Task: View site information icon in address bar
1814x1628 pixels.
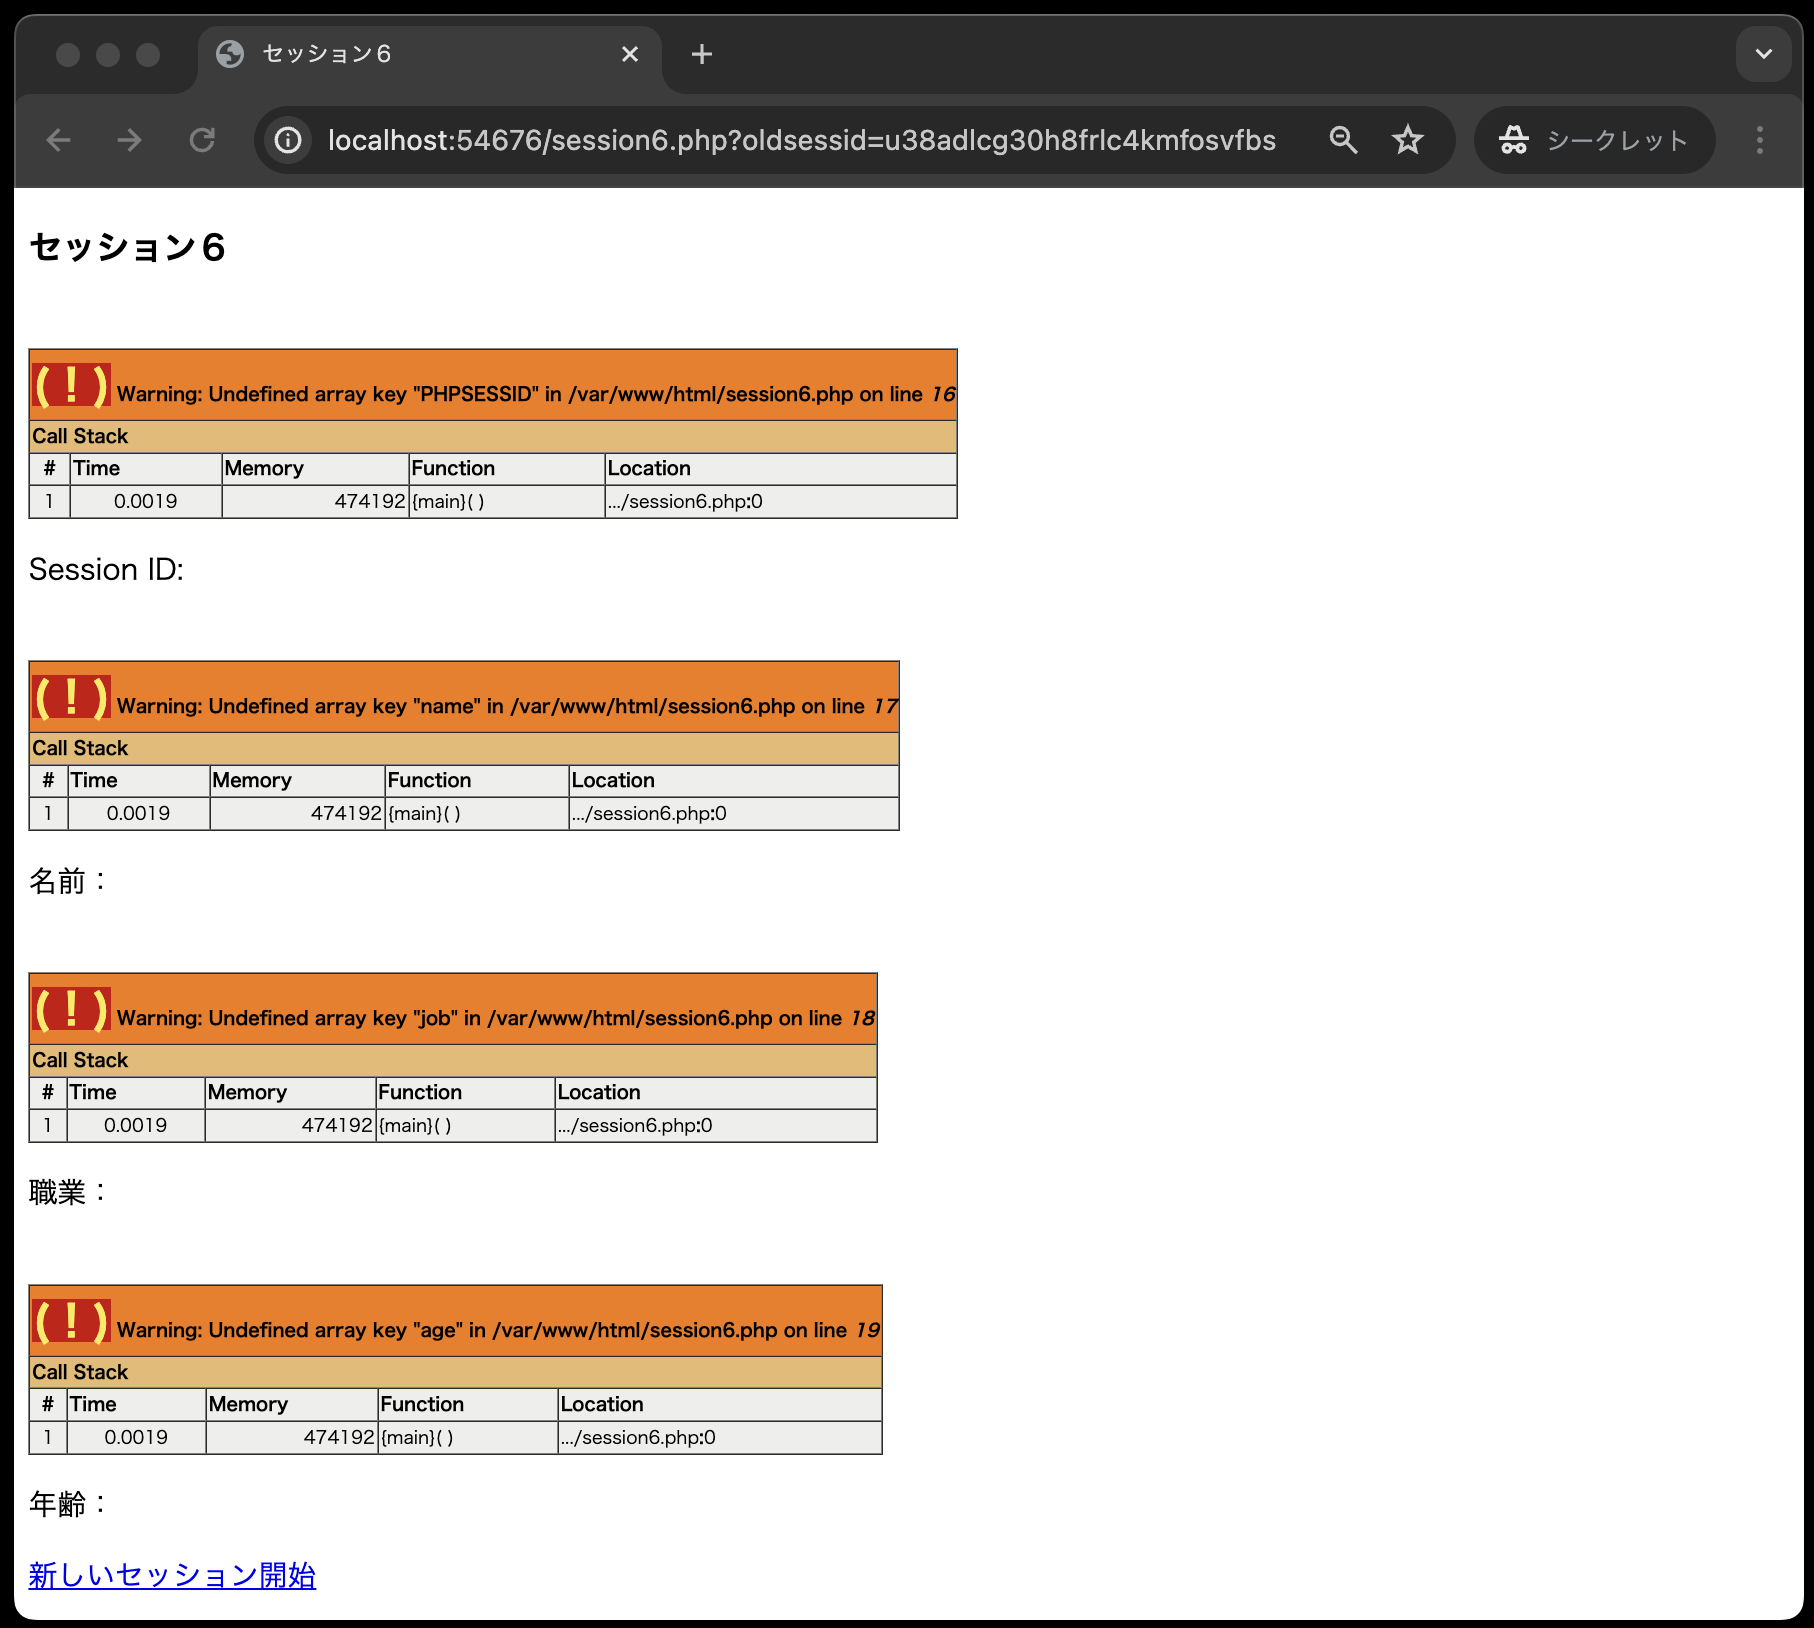Action: (288, 140)
